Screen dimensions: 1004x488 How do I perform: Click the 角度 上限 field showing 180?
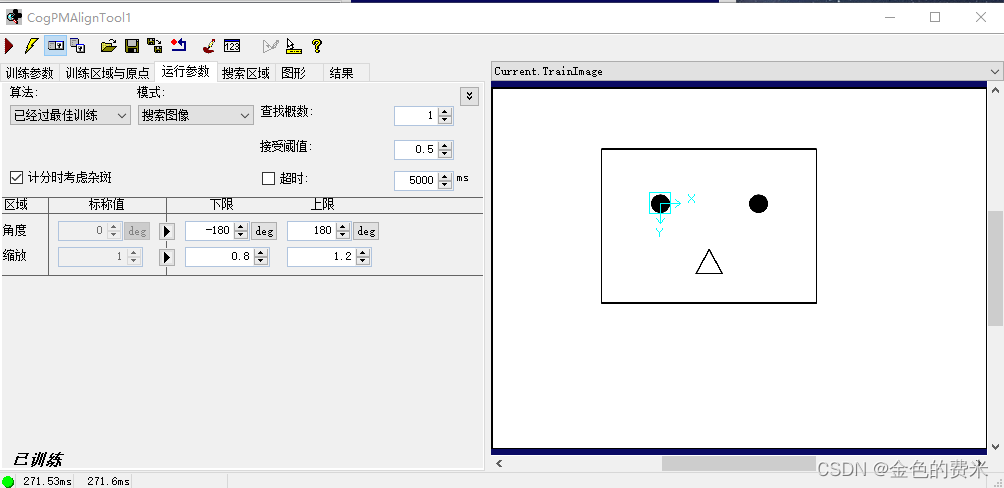[x=312, y=231]
